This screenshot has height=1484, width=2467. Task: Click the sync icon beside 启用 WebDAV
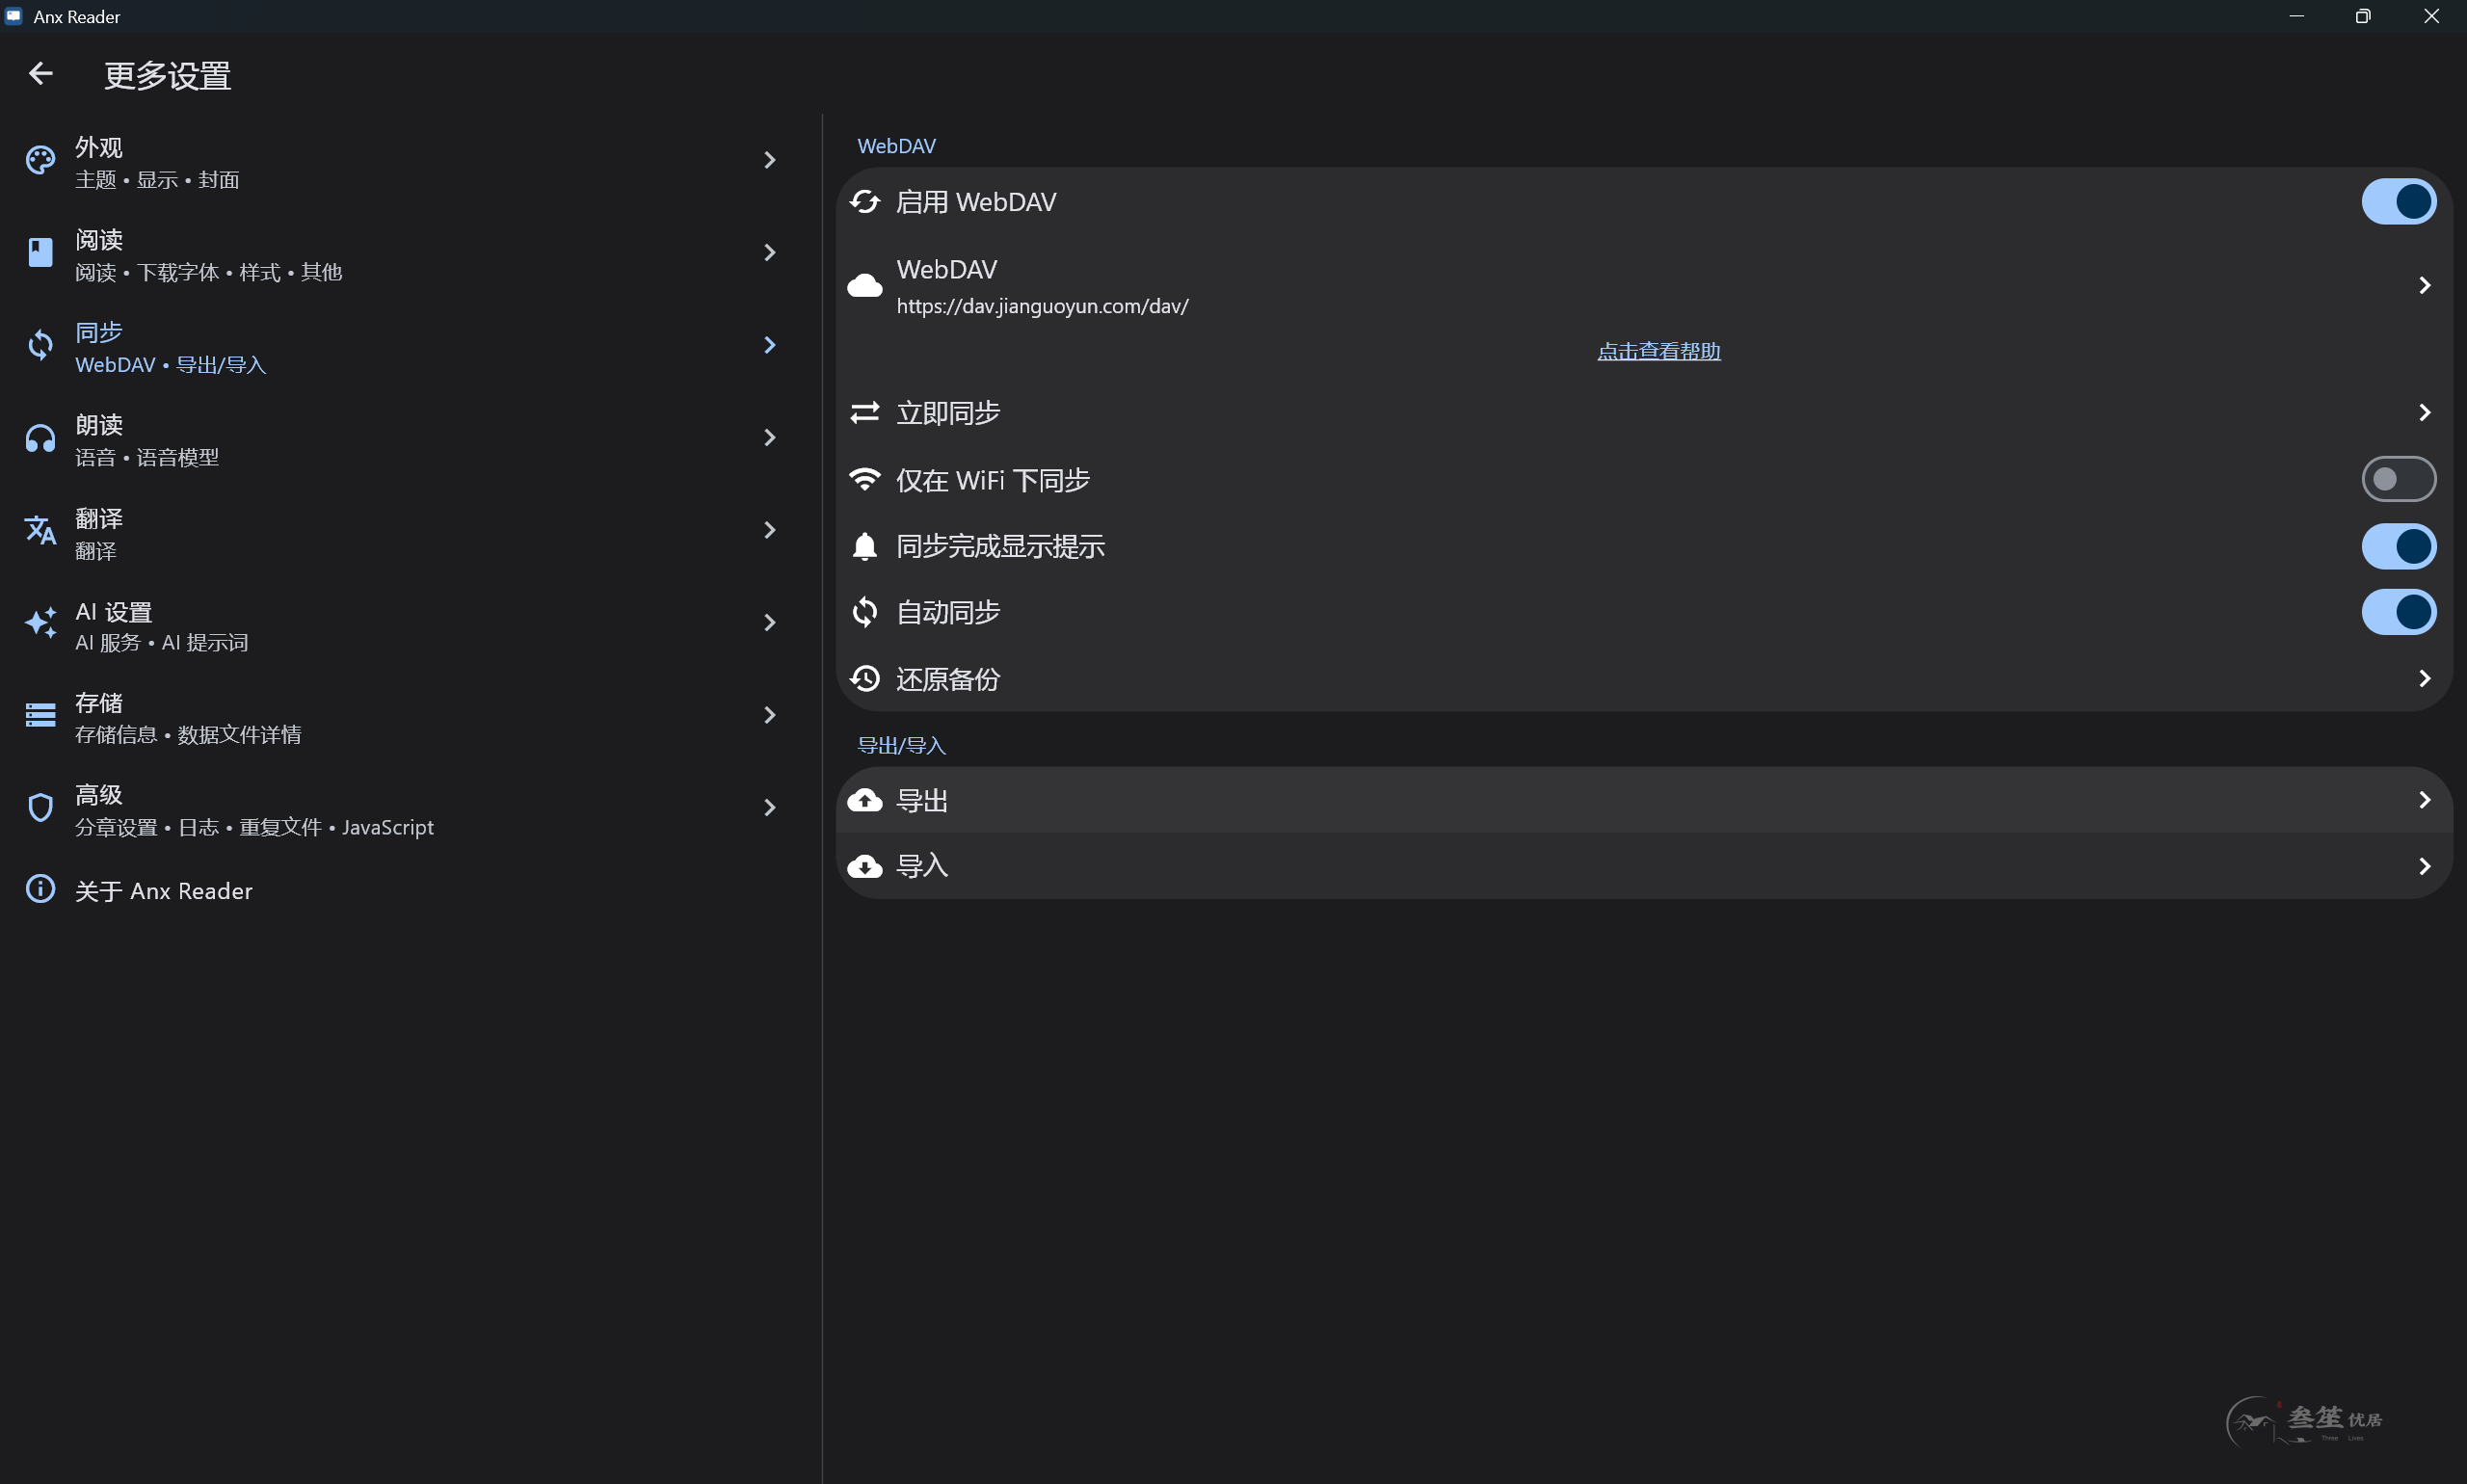click(x=865, y=202)
